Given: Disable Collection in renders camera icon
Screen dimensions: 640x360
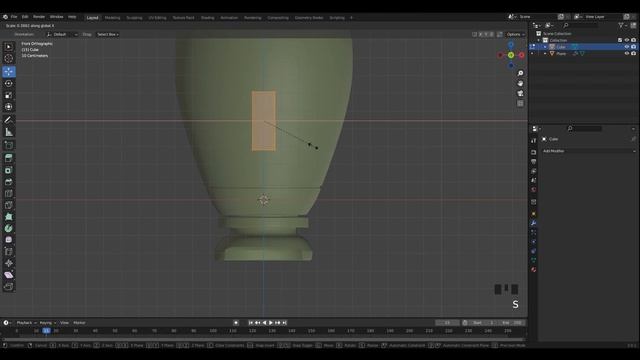Looking at the screenshot, I should click(633, 40).
